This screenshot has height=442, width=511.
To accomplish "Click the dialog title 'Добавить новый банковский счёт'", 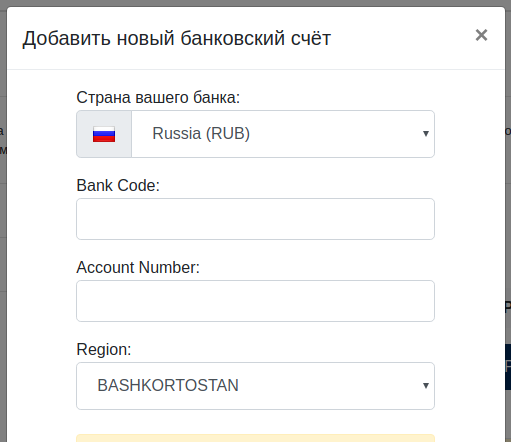I will point(176,38).
